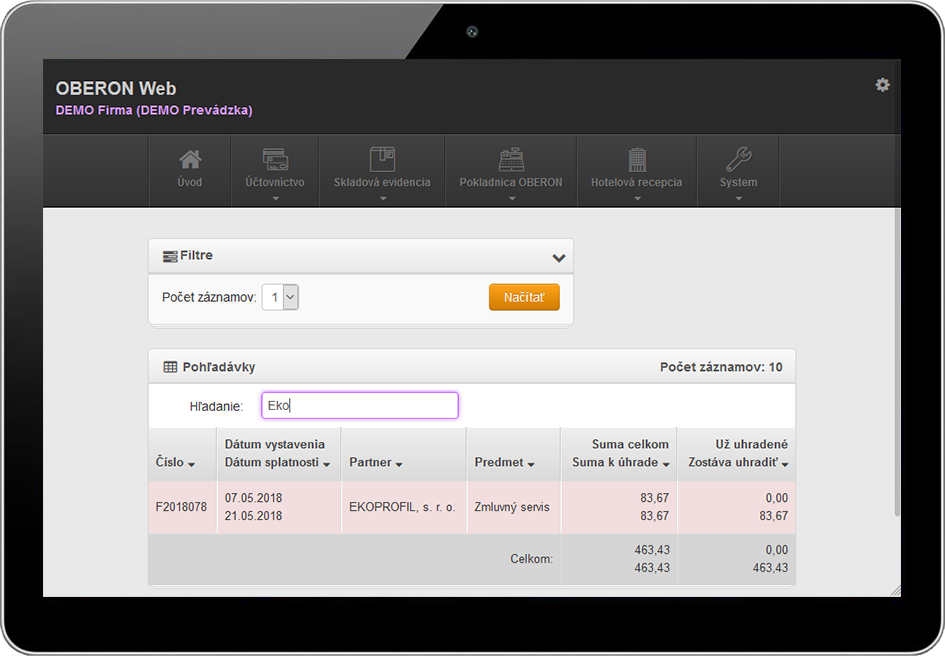
Task: Open the Pokladnica OBERON menu label
Action: click(511, 182)
